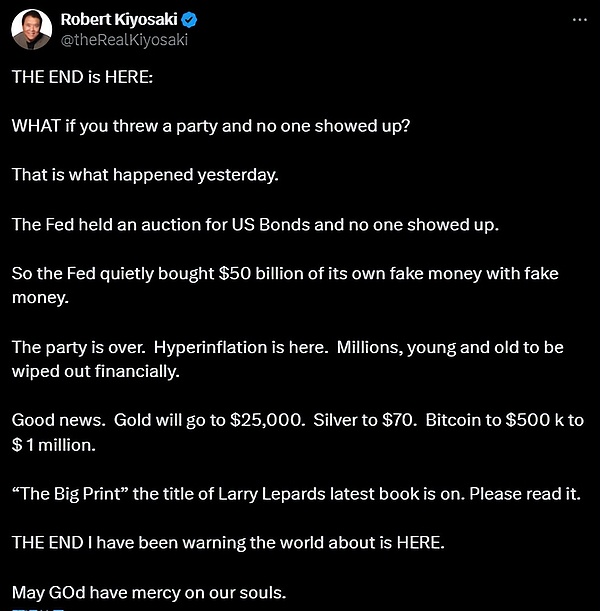Click the Fed auction for US Bonds sentence
Image resolution: width=600 pixels, height=611 pixels.
coord(255,224)
